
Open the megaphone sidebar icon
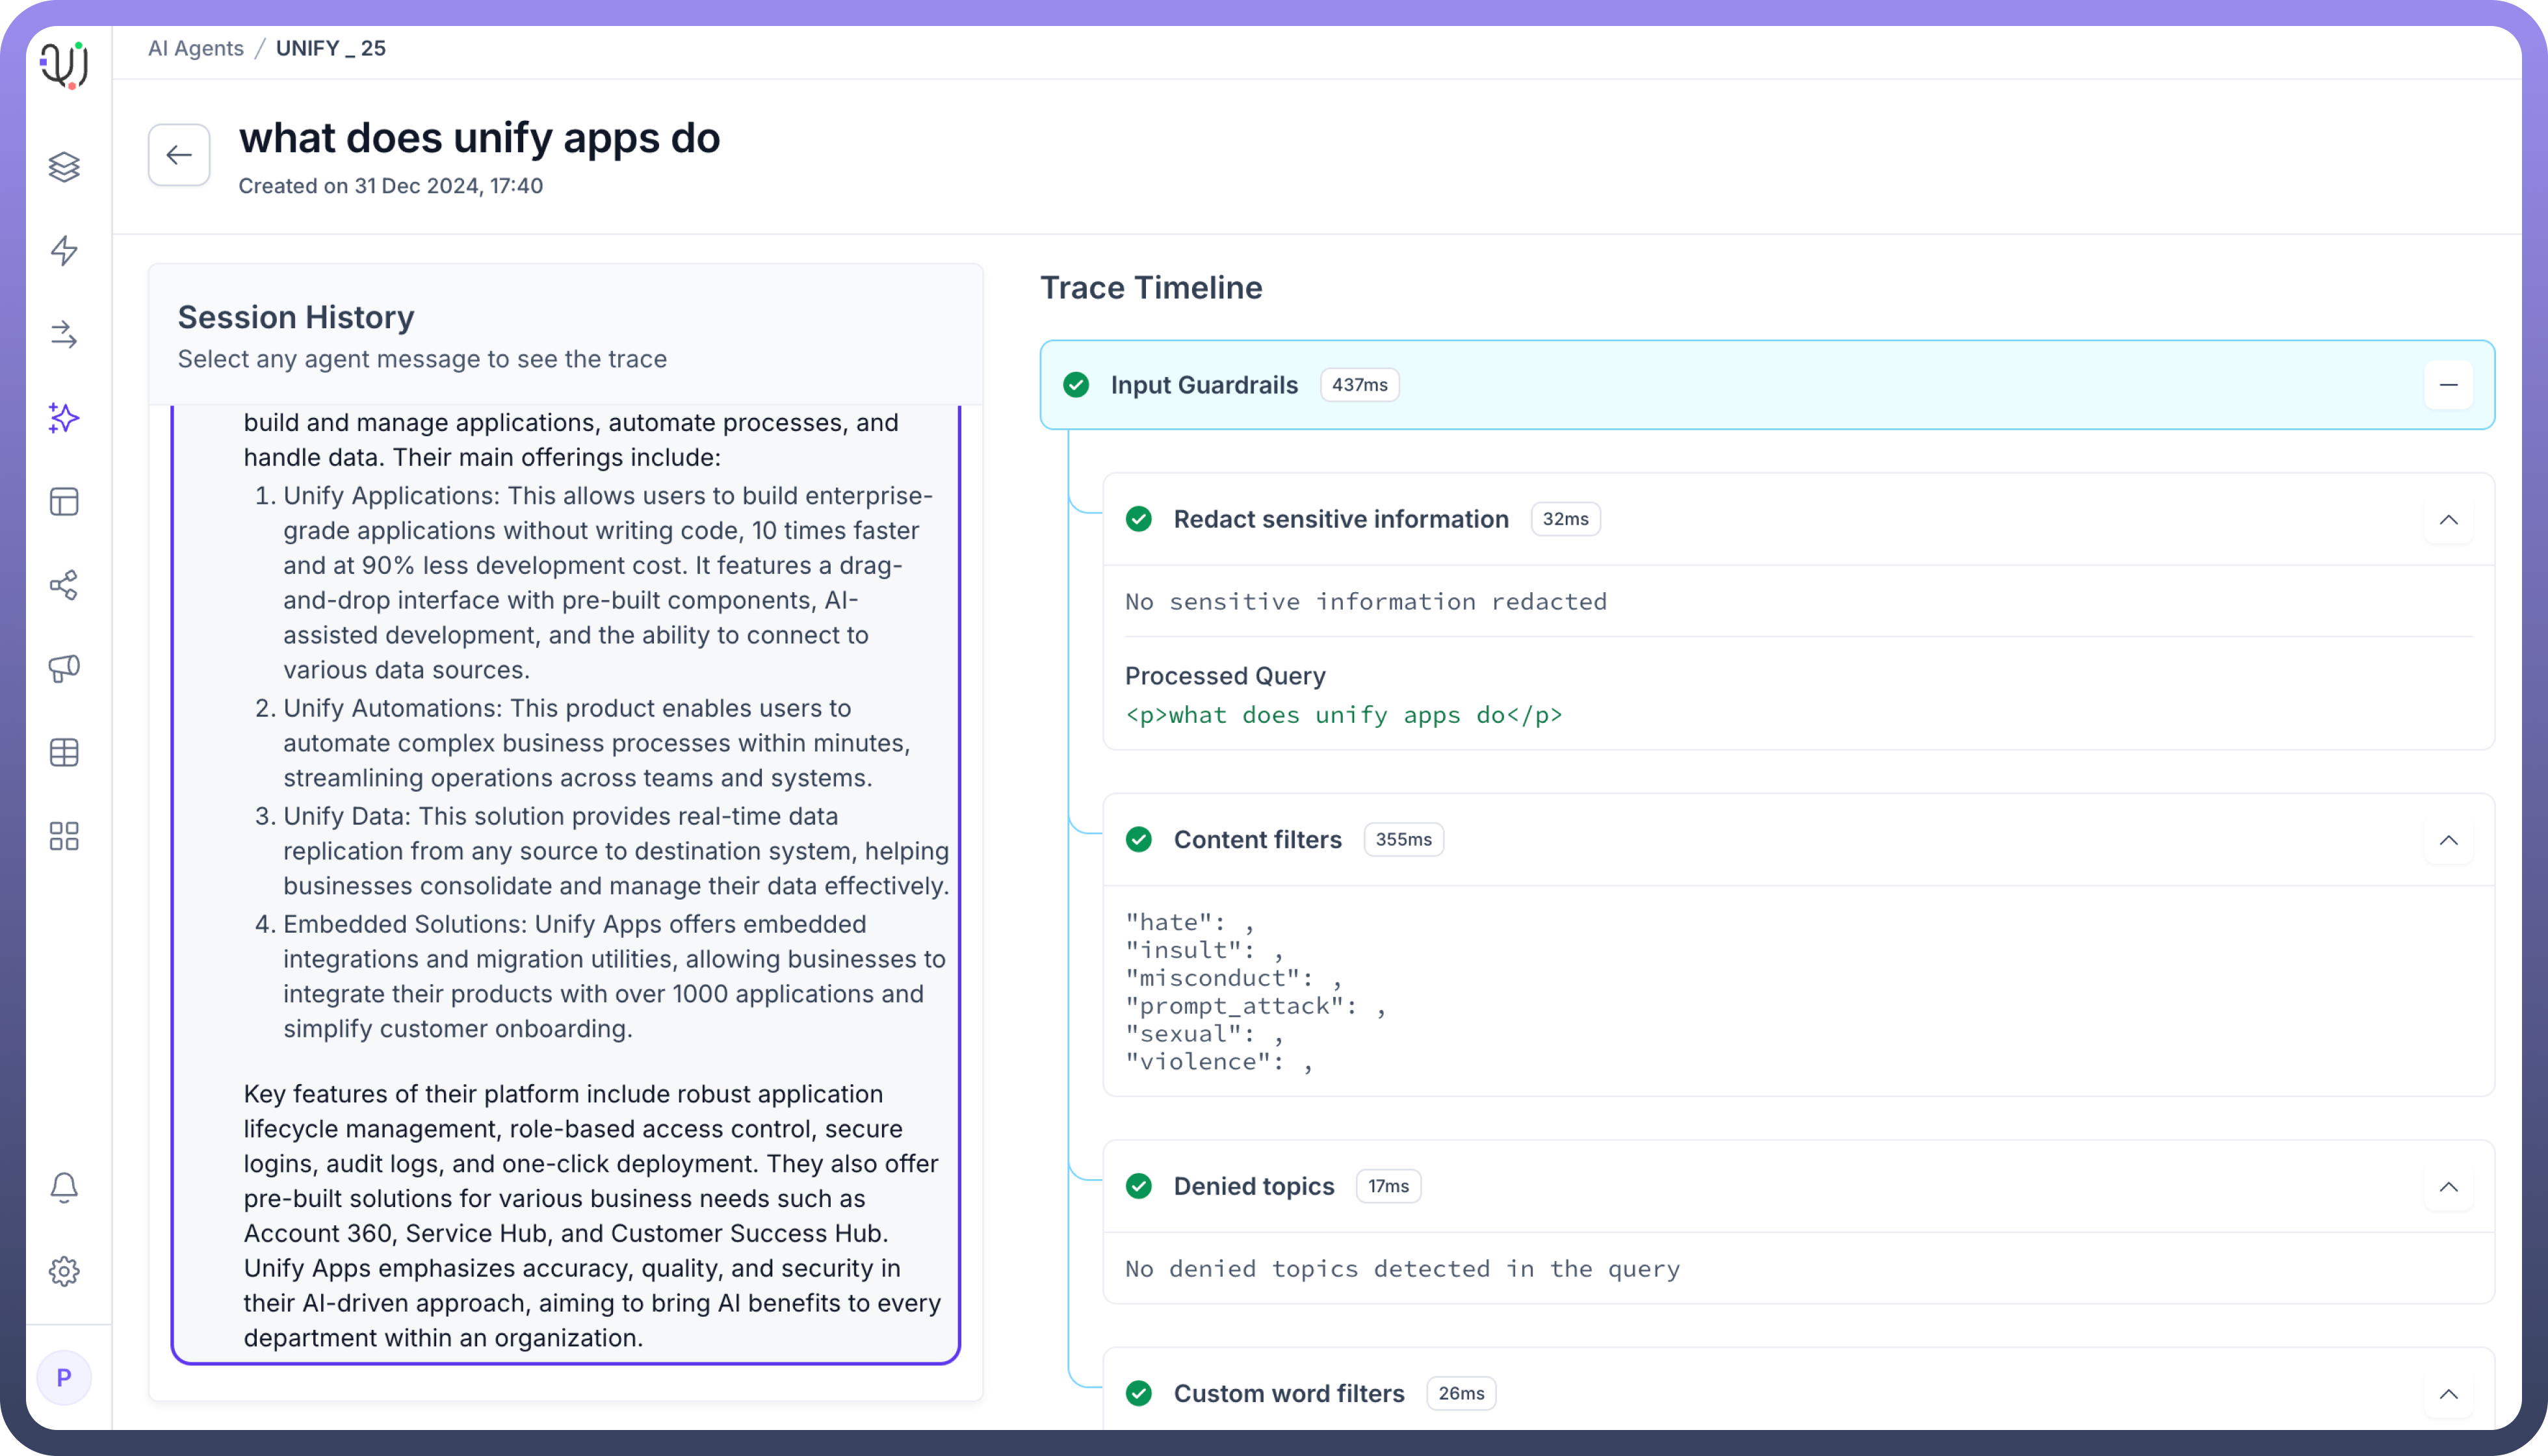click(64, 668)
